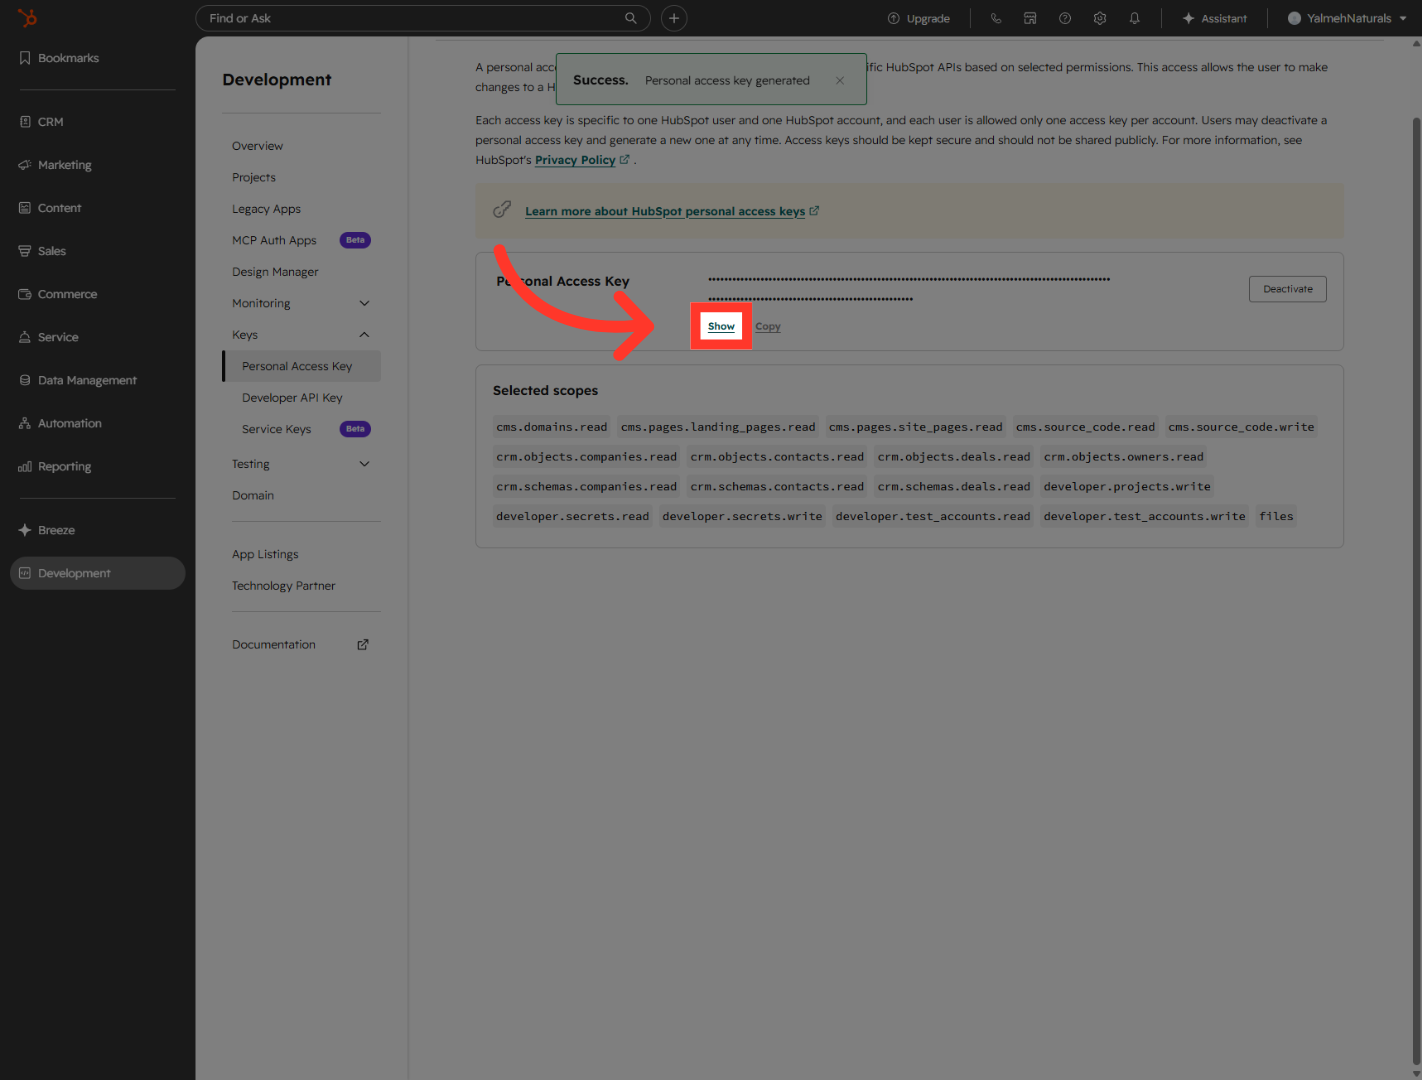Click the developer.secrets.read scope
The height and width of the screenshot is (1080, 1422).
(573, 517)
